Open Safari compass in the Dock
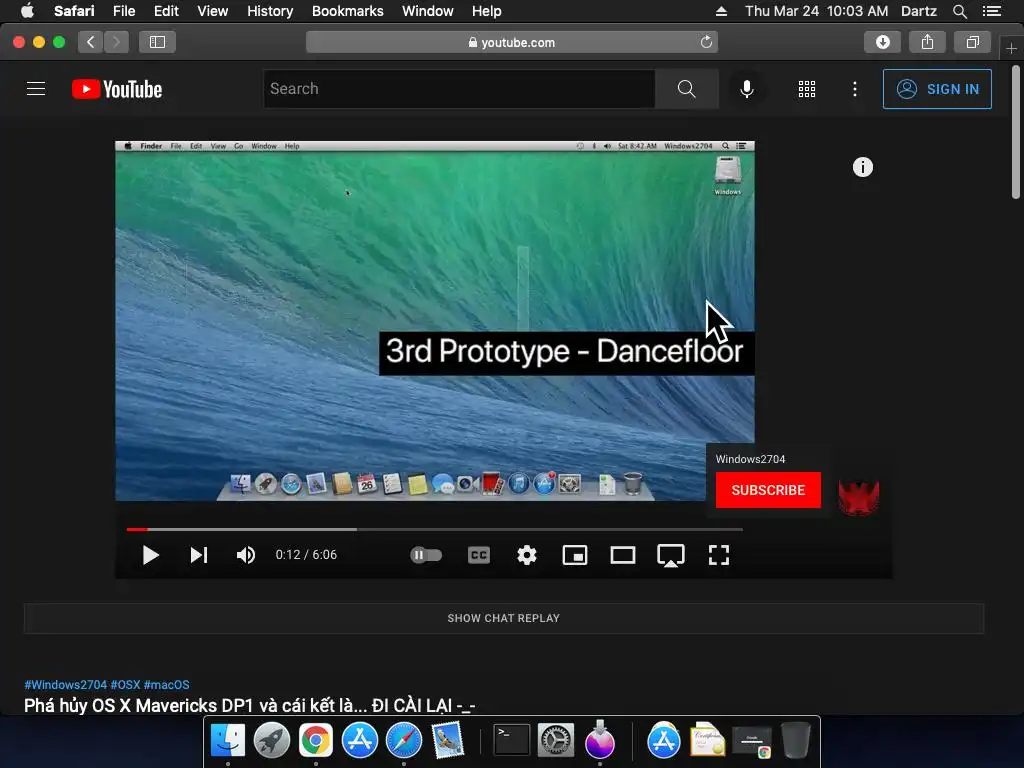The height and width of the screenshot is (768, 1024). (x=404, y=740)
